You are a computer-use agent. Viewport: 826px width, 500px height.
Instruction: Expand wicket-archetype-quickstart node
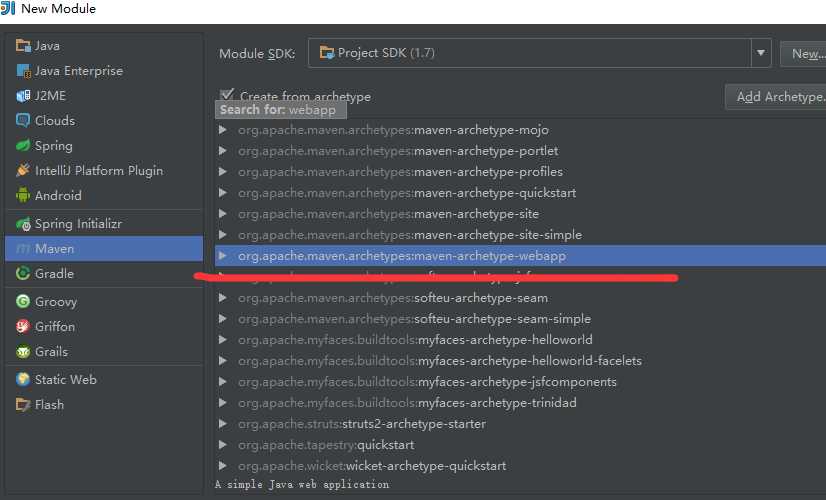(x=223, y=466)
